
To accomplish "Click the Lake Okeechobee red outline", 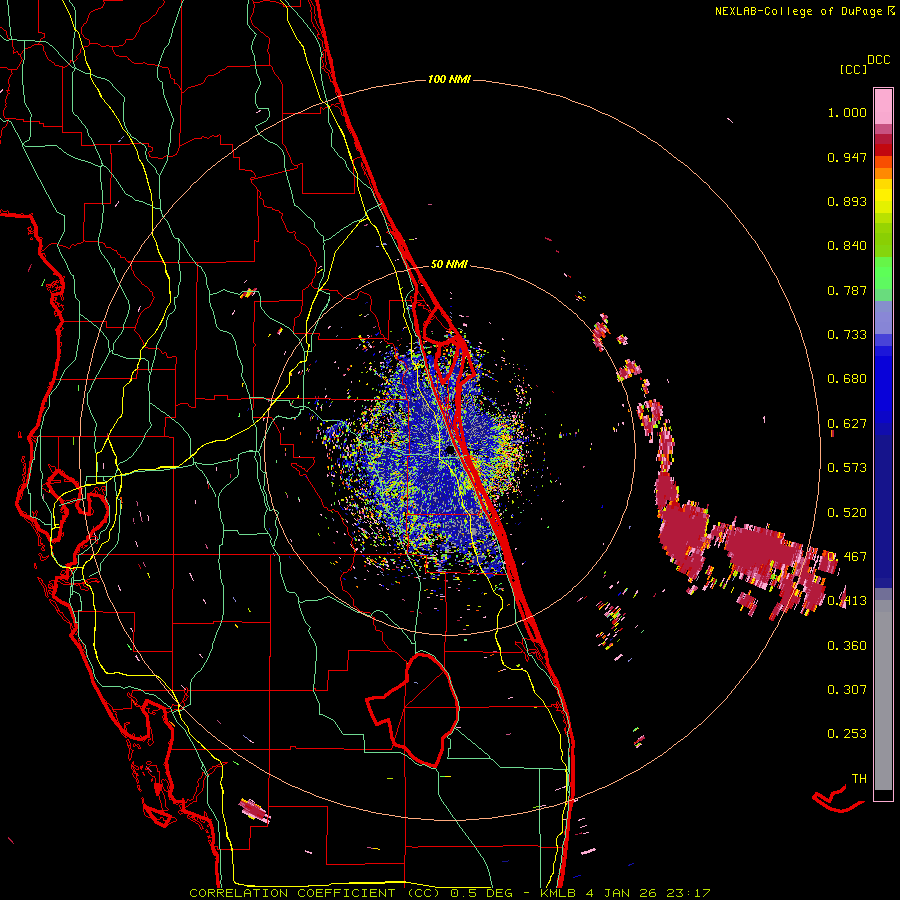I will pos(413,709).
